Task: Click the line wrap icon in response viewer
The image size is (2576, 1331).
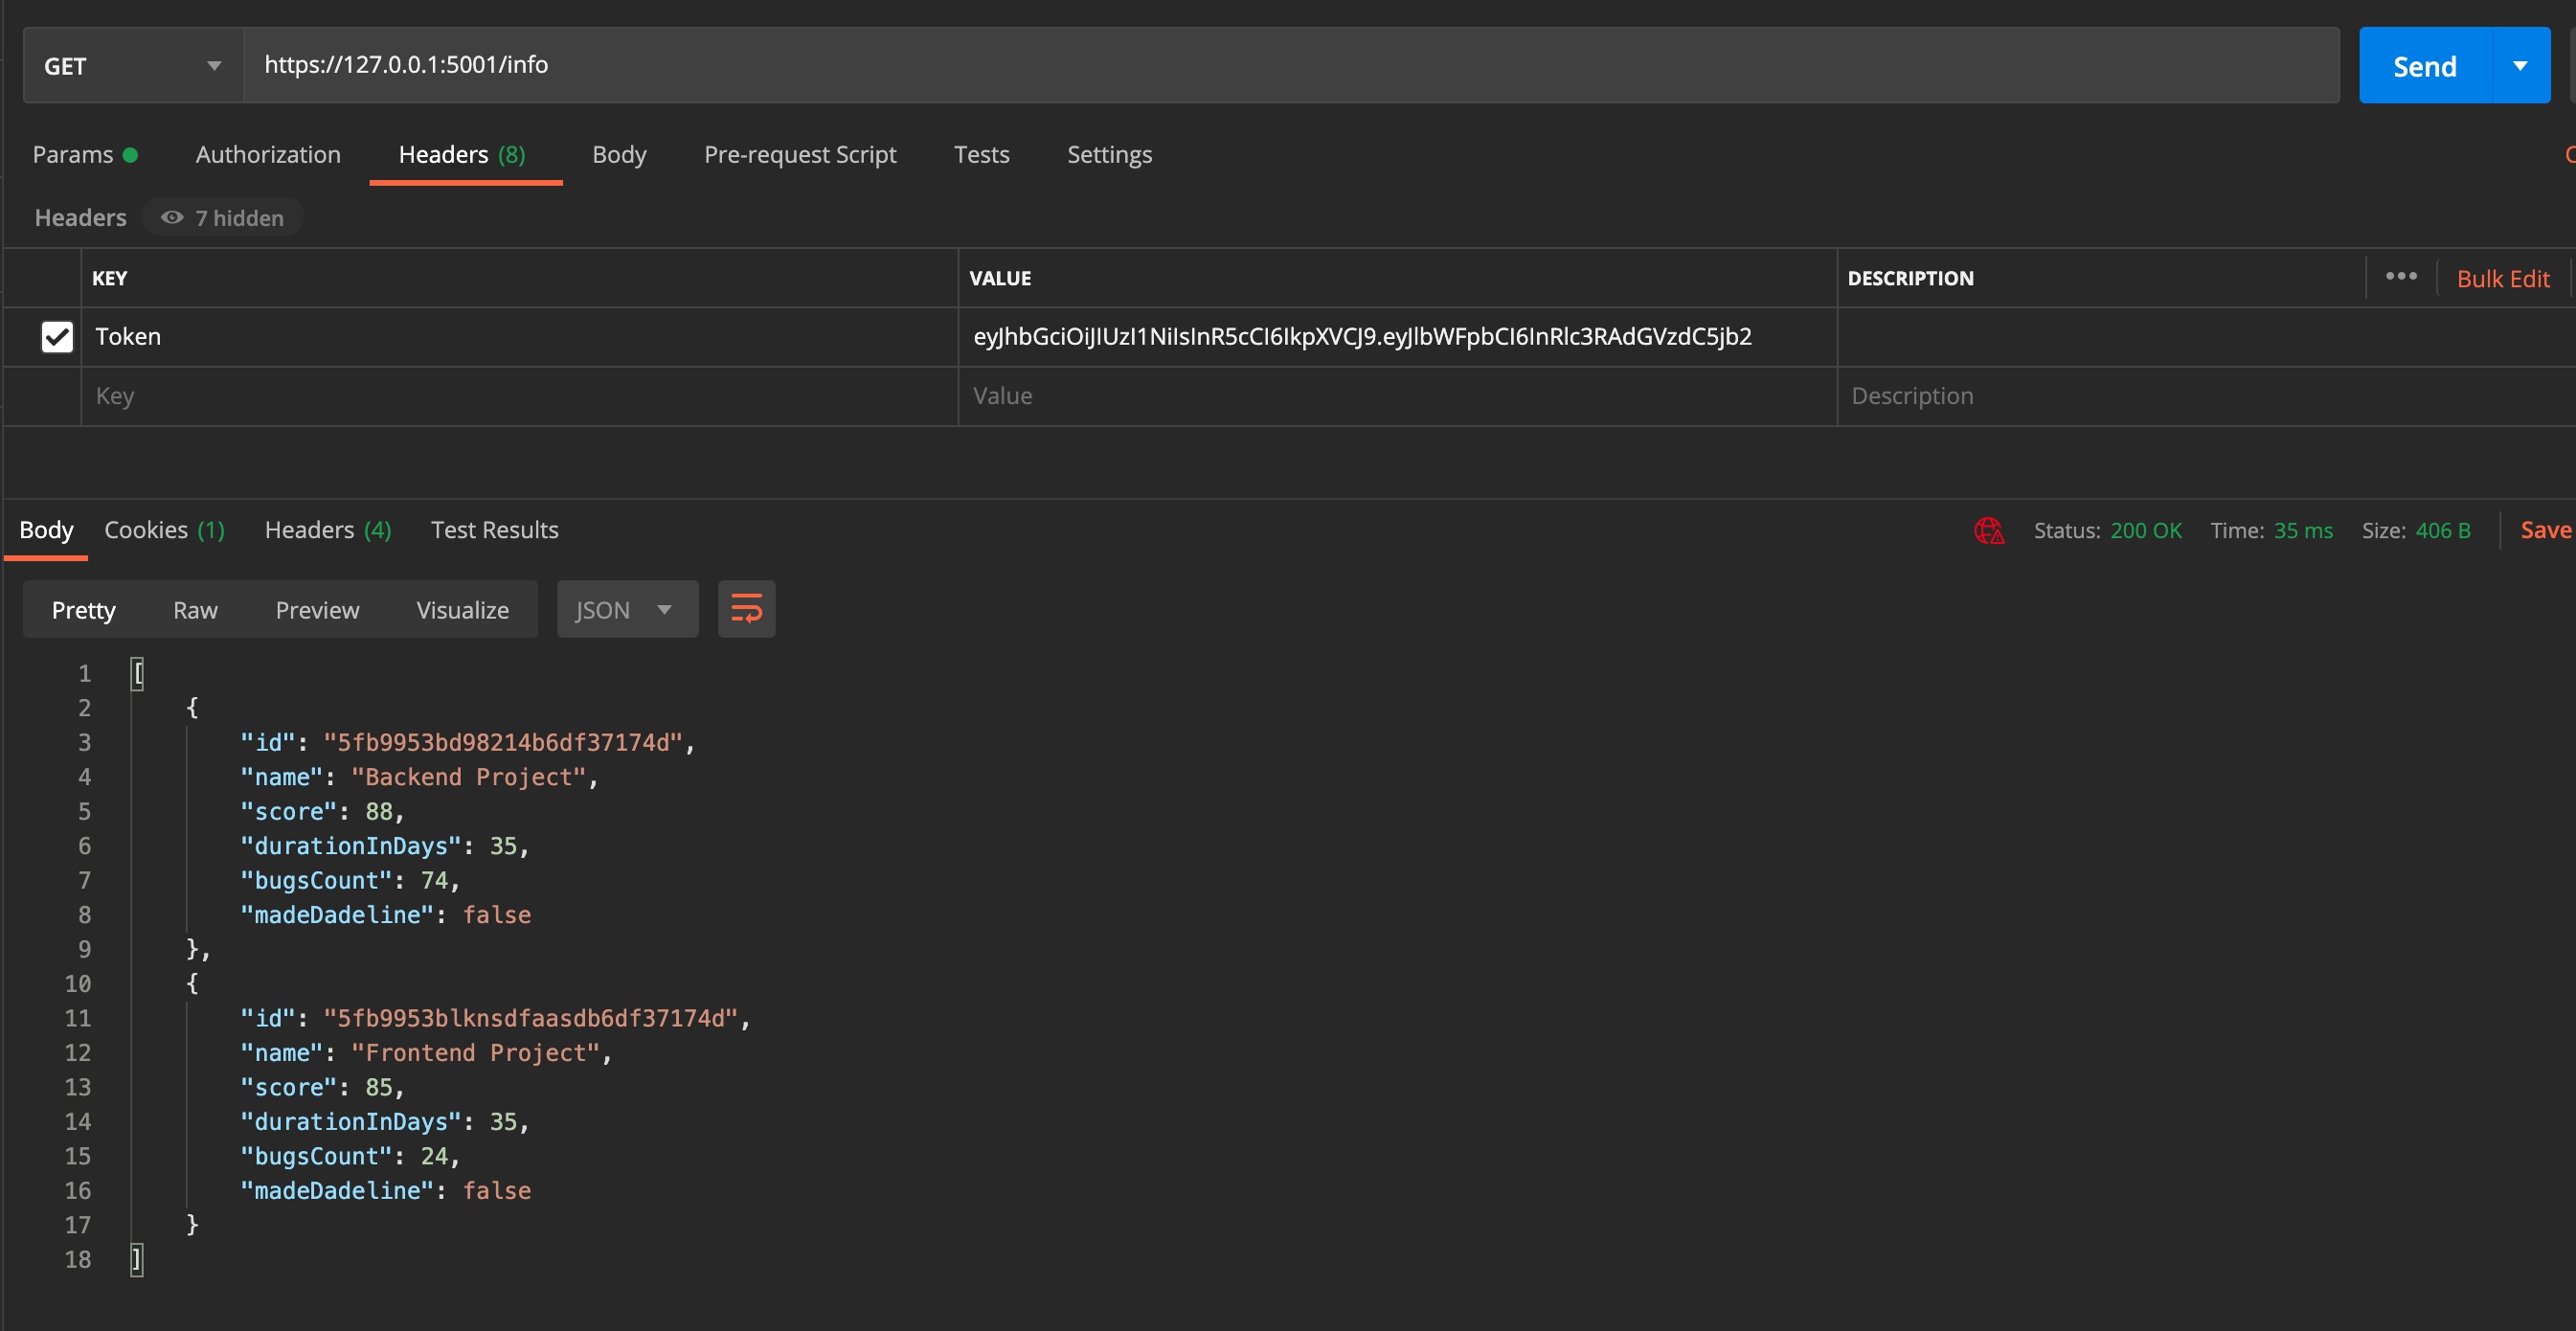Action: [x=746, y=609]
